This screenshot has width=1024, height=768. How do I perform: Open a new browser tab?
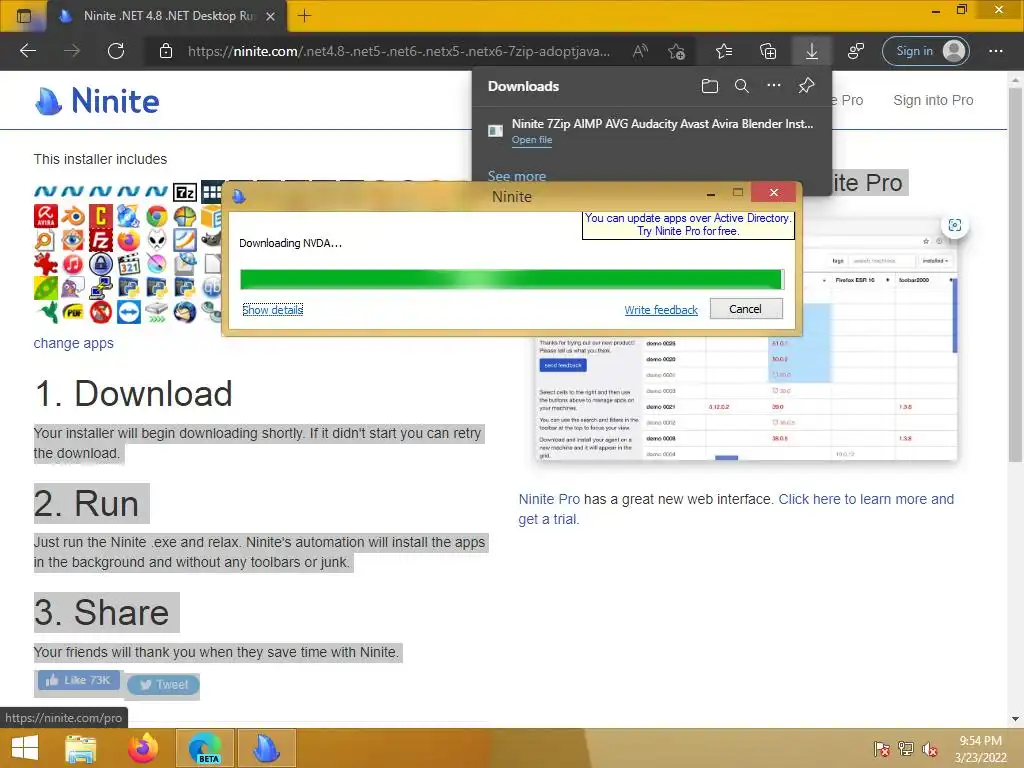(304, 16)
